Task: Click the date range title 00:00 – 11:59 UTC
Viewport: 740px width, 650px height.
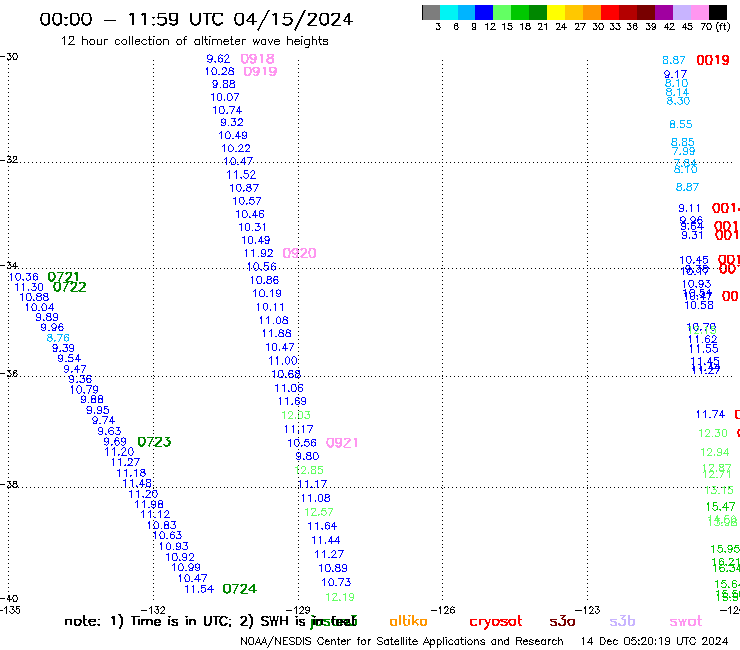Action: click(x=196, y=19)
